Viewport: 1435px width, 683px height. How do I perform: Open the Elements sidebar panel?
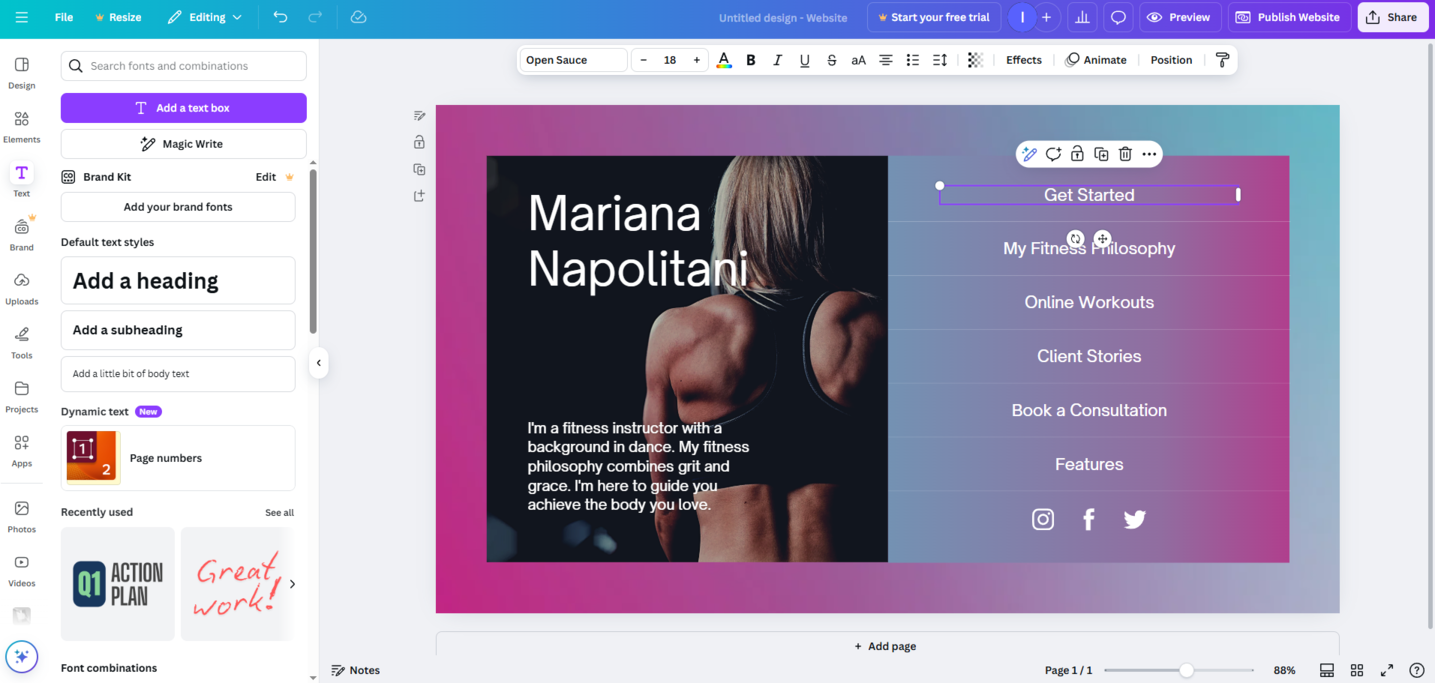coord(21,126)
